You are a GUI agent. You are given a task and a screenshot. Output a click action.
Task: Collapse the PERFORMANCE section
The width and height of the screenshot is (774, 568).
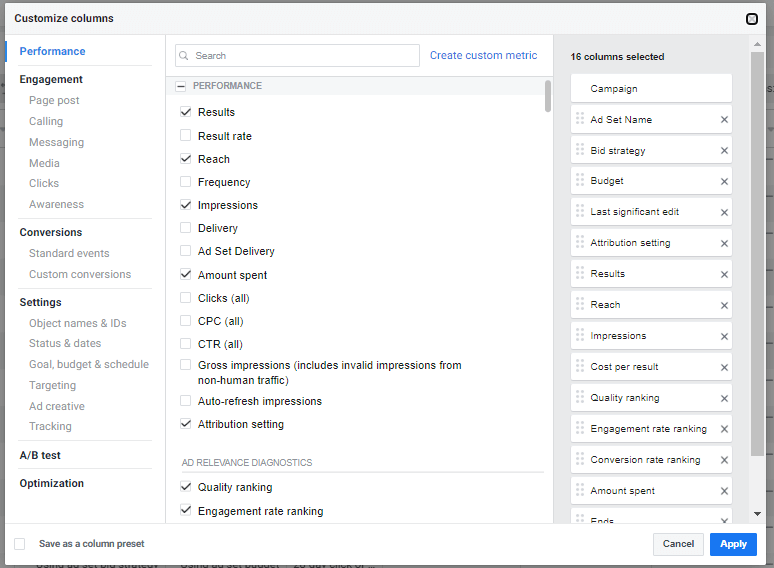coord(181,86)
